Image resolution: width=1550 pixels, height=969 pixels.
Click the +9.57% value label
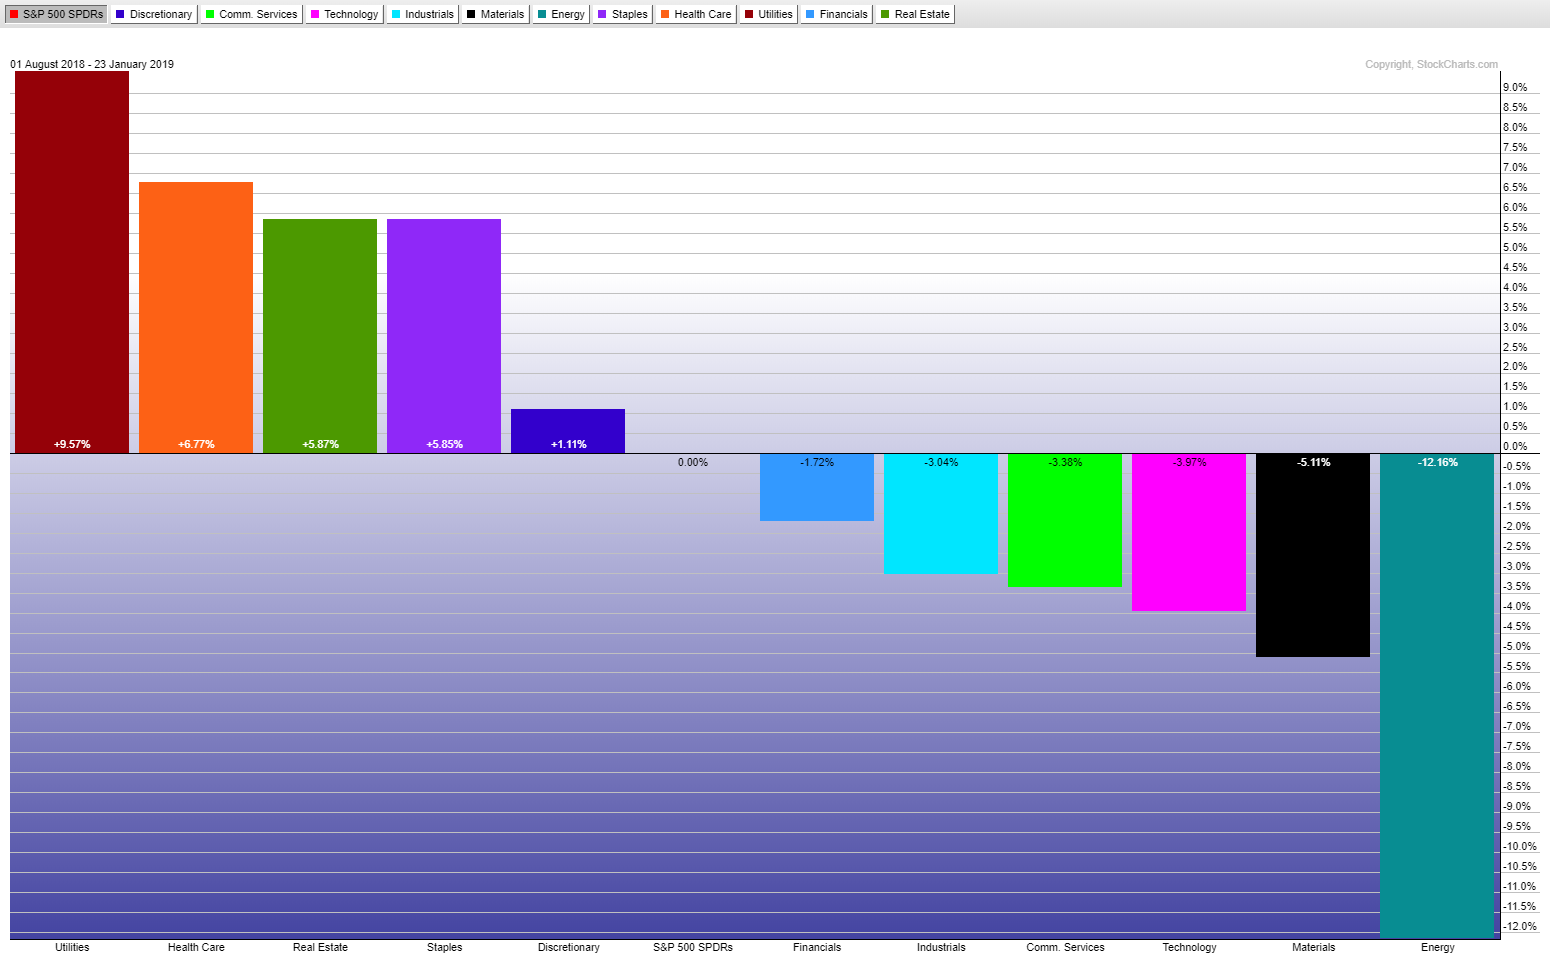(72, 444)
